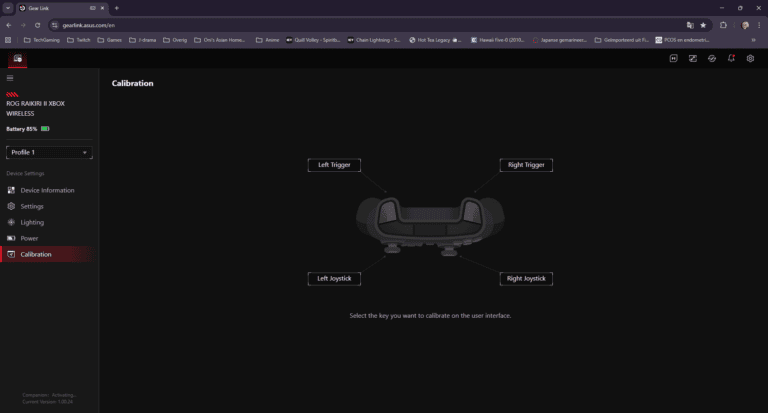The image size is (768, 413).
Task: Click the sync/update icon in top-right bar
Action: 712,58
